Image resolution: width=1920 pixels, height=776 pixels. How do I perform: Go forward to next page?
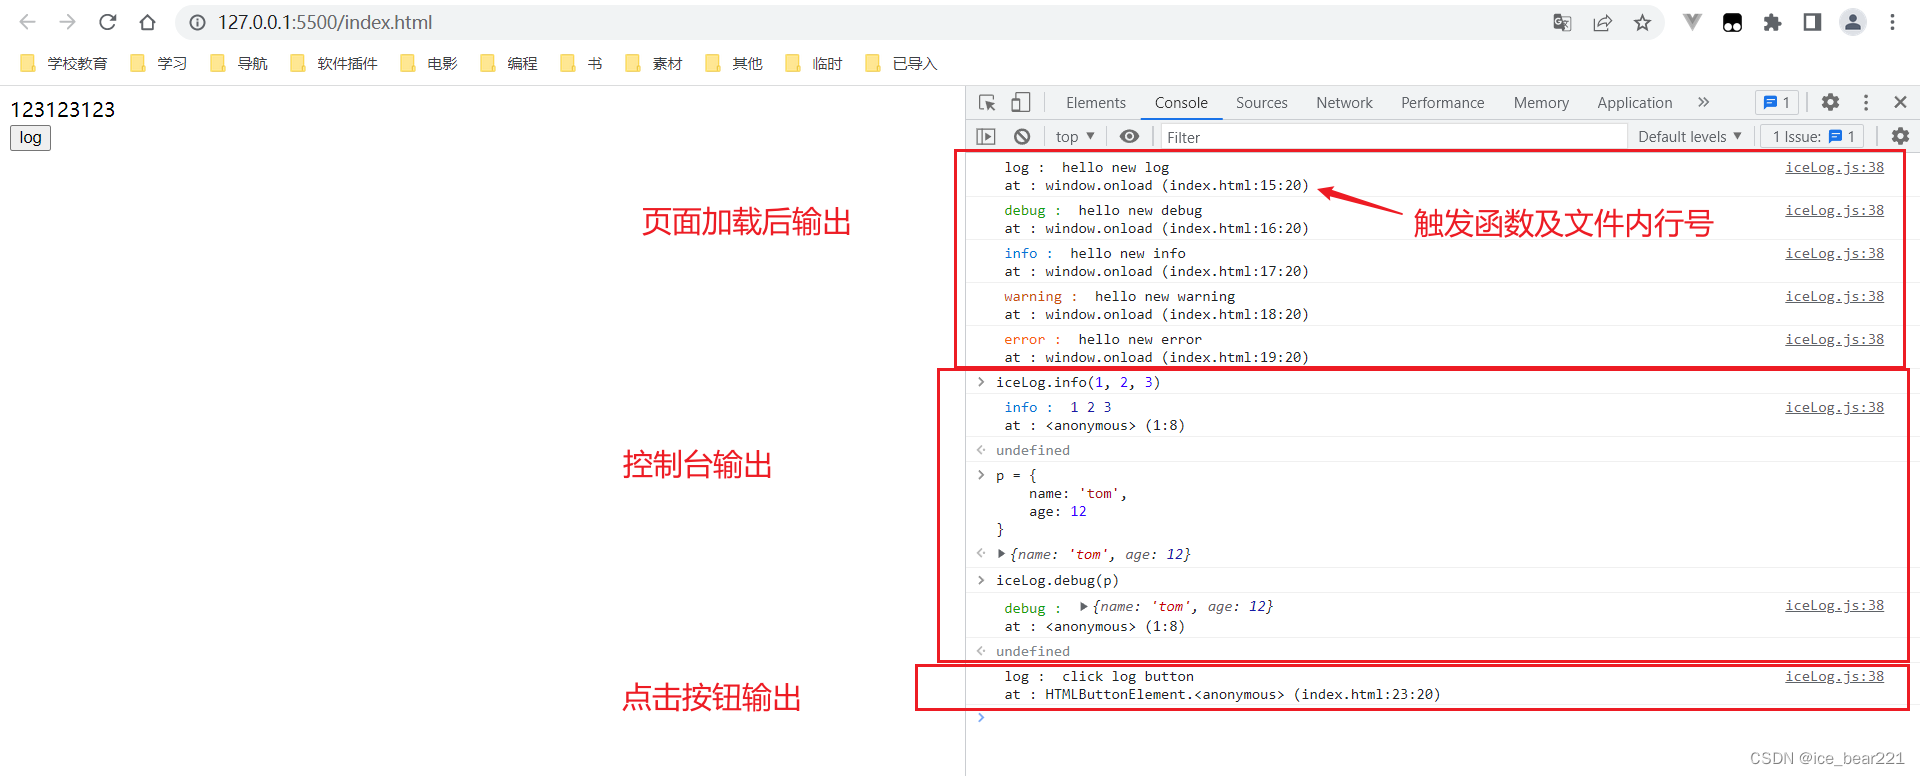pos(67,22)
